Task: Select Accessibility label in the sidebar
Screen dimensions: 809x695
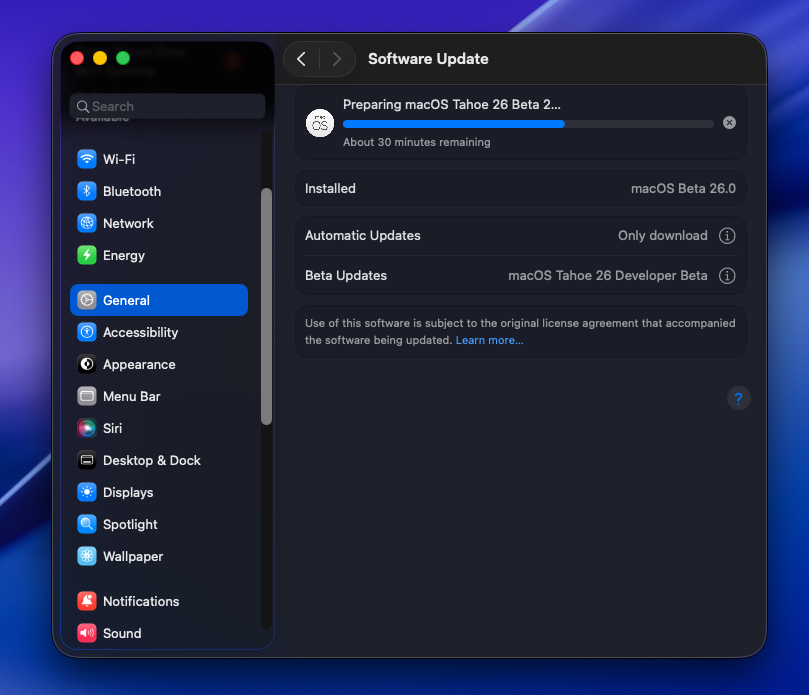Action: pos(140,332)
